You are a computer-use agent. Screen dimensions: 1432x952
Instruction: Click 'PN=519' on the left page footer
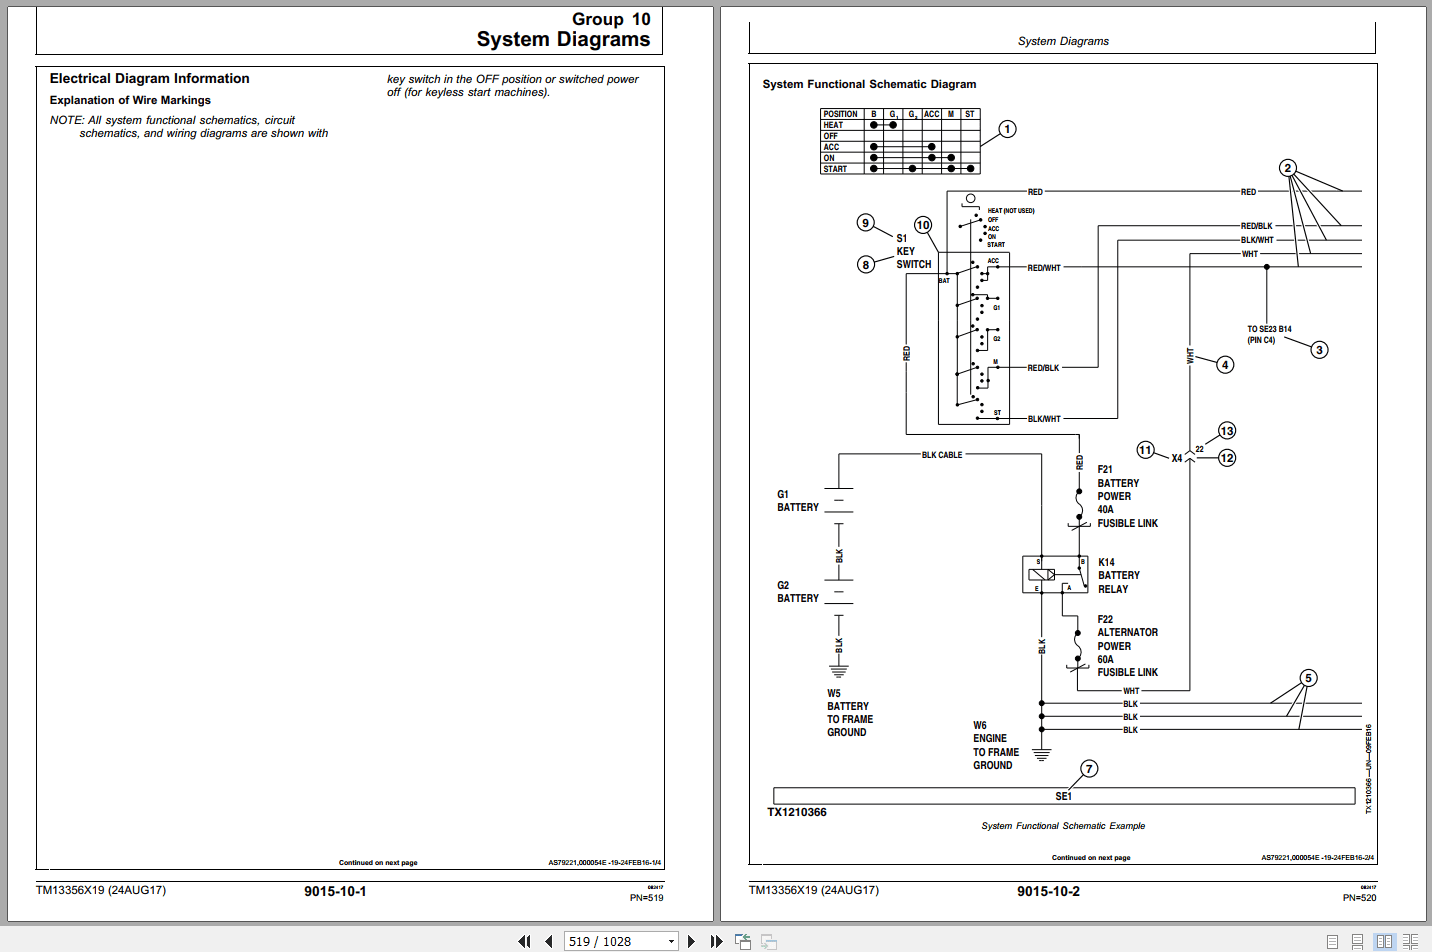click(646, 898)
